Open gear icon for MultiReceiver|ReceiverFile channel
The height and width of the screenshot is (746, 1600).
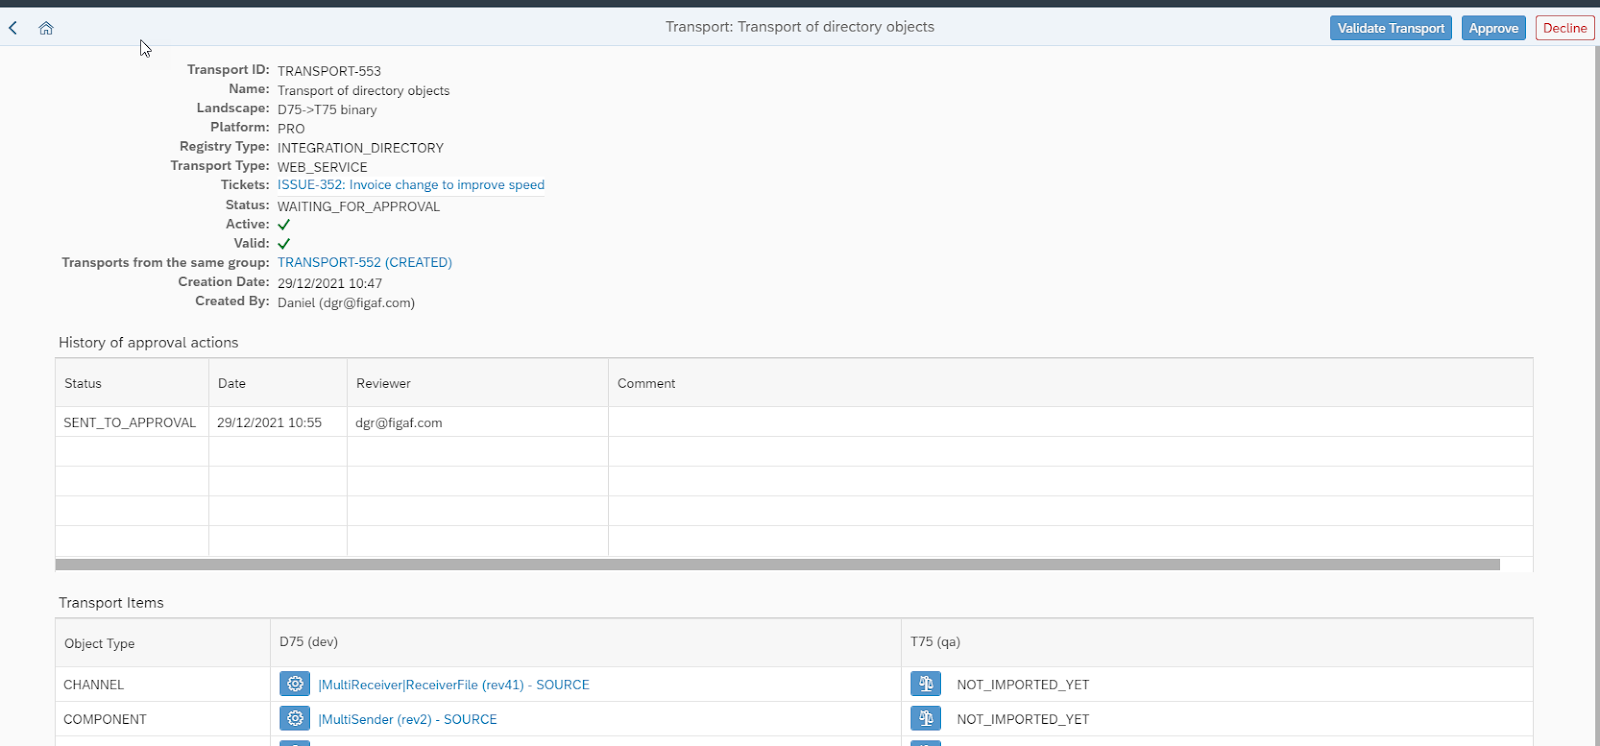point(295,684)
